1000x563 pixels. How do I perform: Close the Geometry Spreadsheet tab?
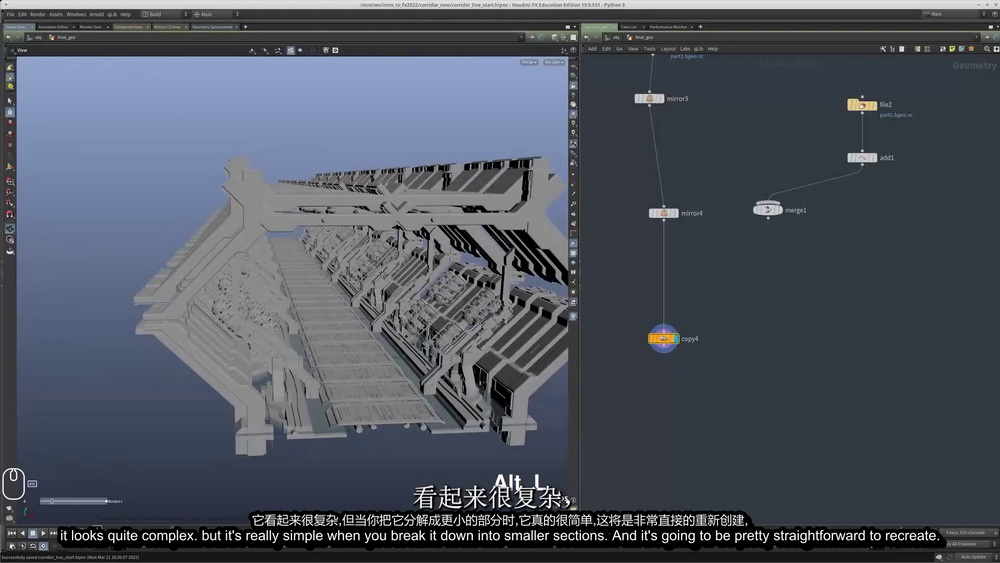(237, 27)
